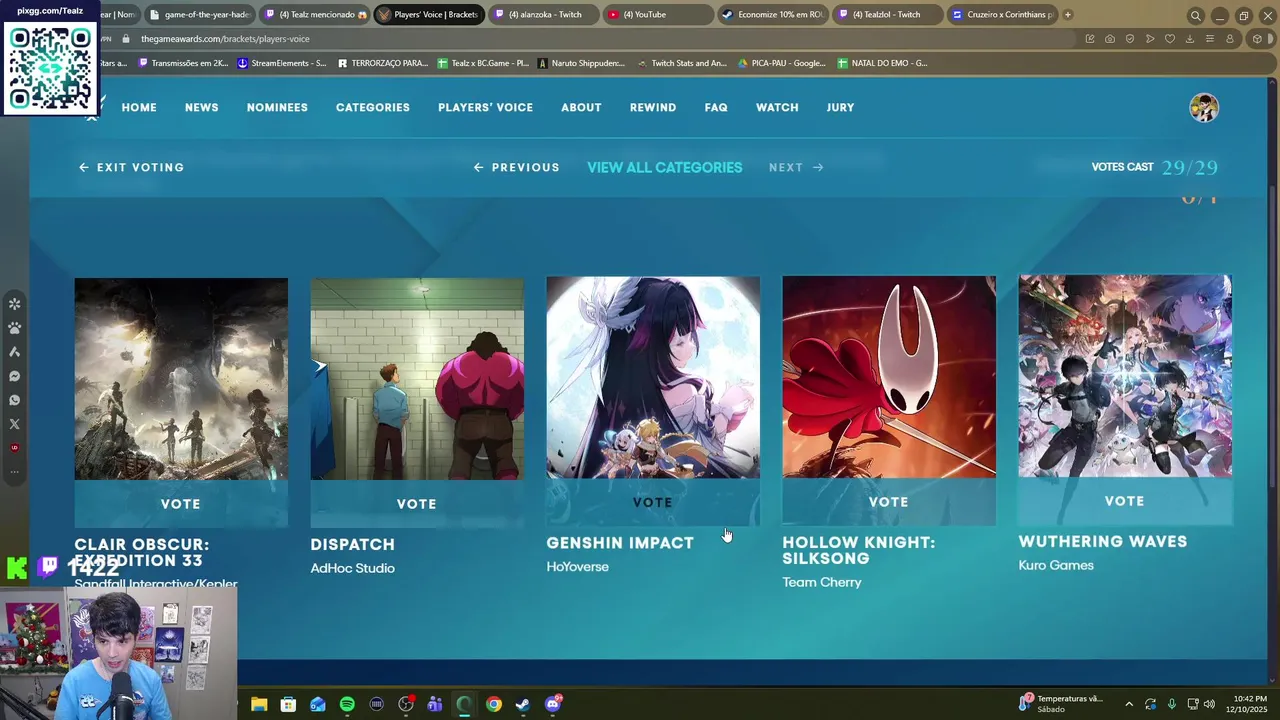1280x720 pixels.
Task: Open the Naruto Shippuden bookmark
Action: click(581, 63)
